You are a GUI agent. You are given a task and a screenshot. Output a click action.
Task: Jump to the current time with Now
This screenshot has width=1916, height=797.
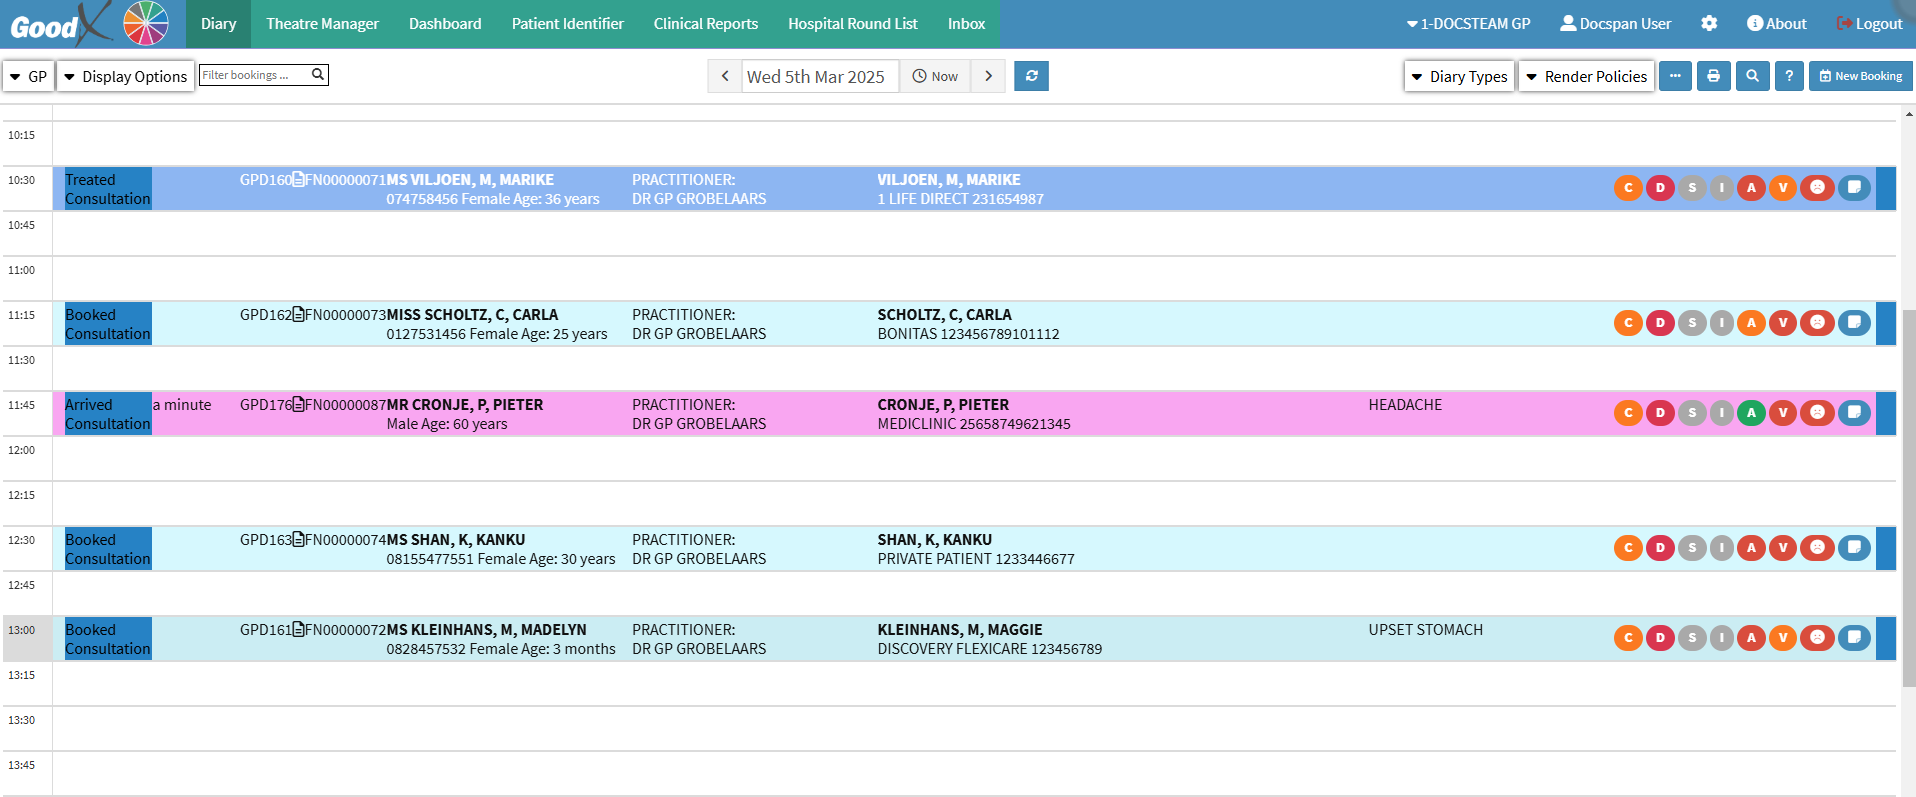tap(935, 76)
